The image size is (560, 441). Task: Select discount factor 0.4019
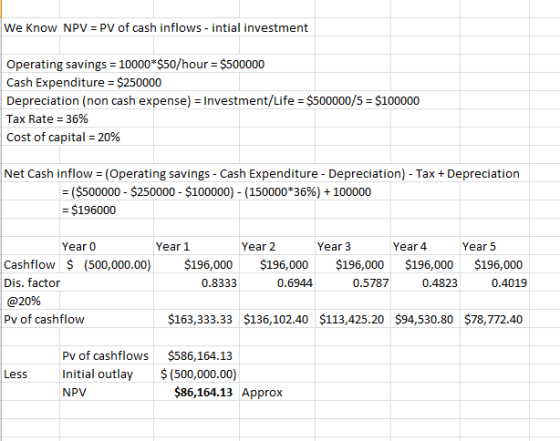509,283
